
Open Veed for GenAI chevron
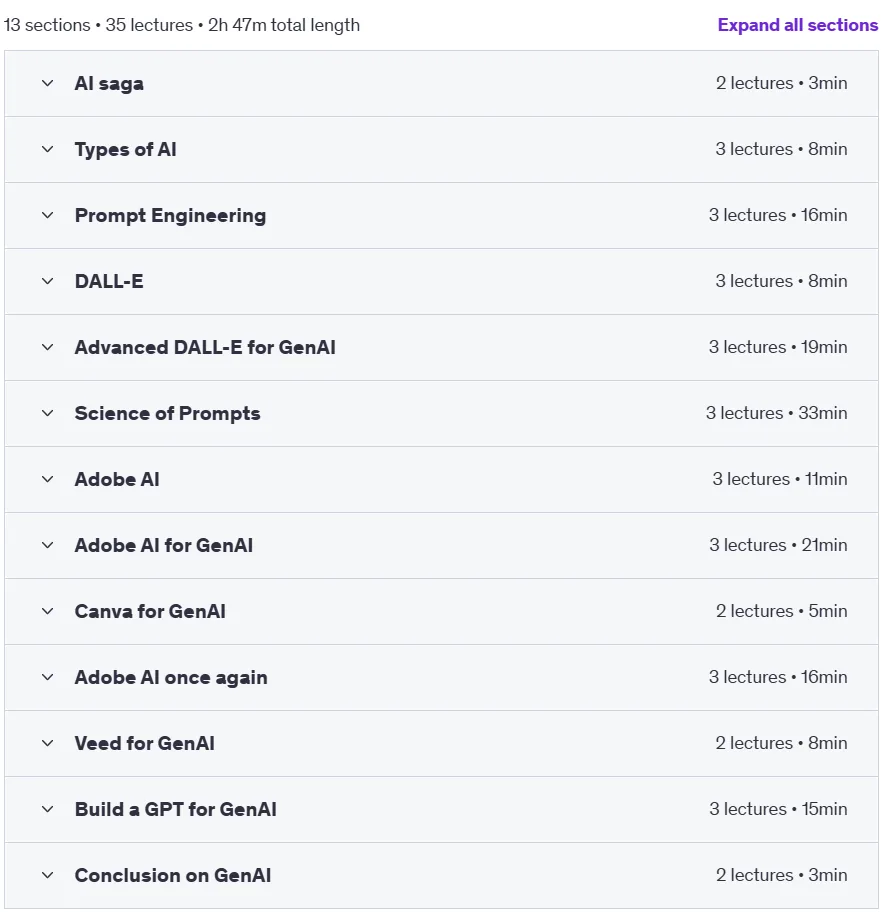[48, 743]
